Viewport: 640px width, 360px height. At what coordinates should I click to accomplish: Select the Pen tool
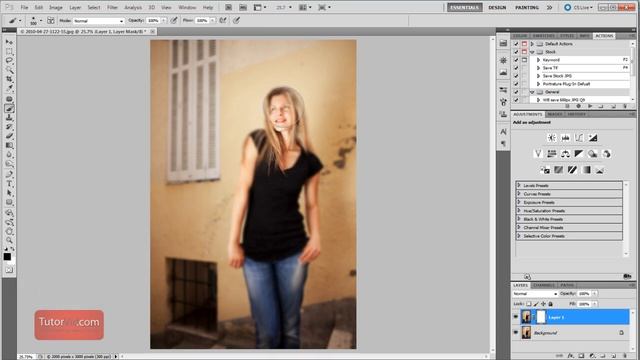9,174
